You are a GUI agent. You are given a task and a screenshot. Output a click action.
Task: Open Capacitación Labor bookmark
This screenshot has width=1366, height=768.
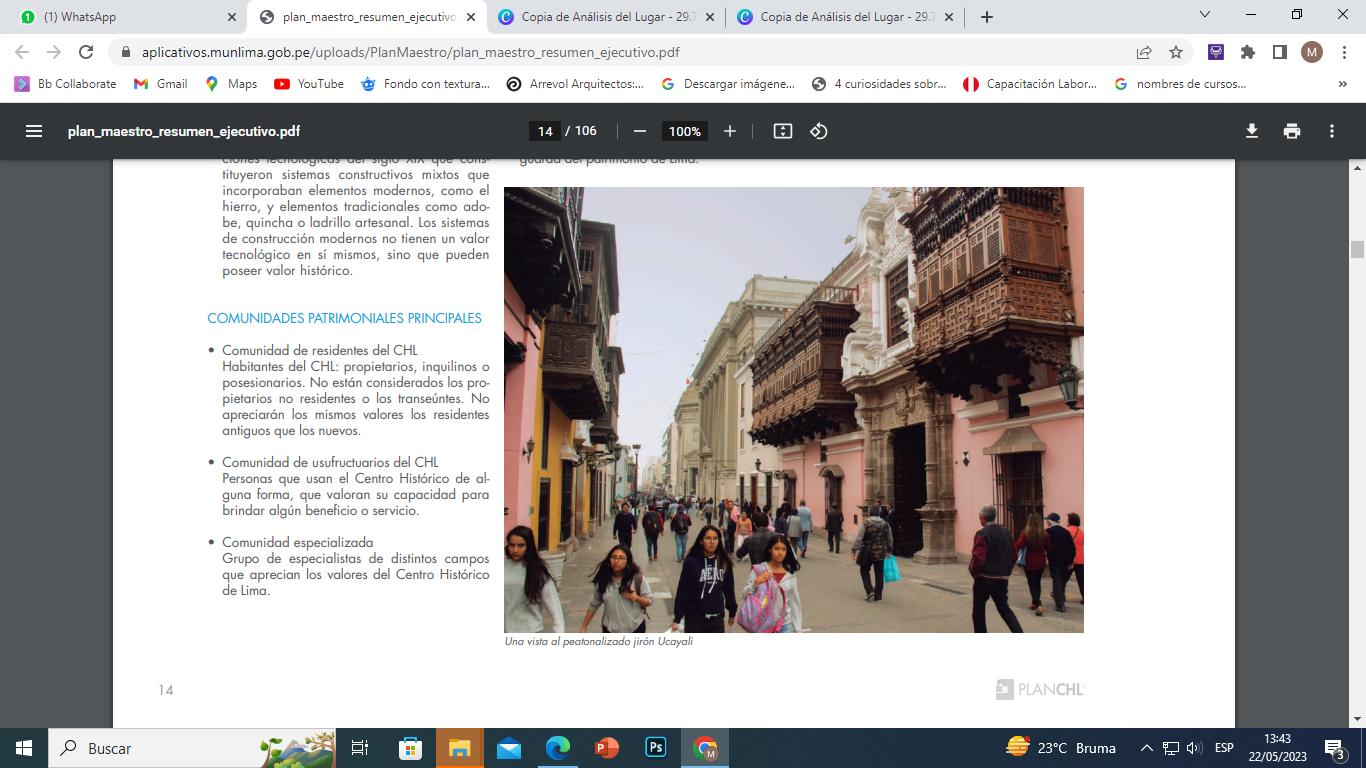[x=1030, y=84]
